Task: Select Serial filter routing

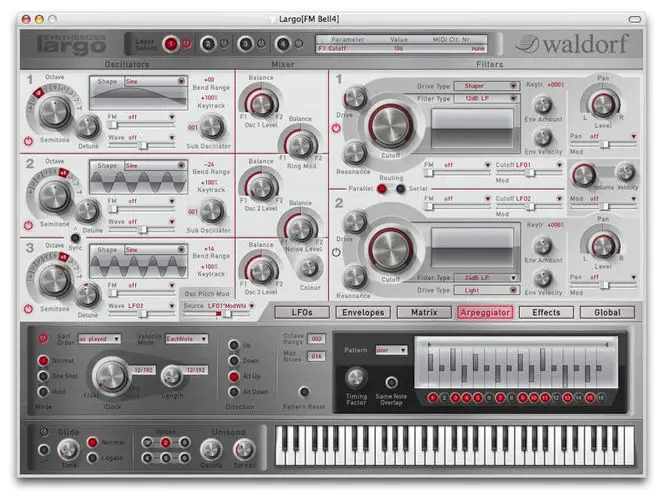Action: click(x=401, y=187)
